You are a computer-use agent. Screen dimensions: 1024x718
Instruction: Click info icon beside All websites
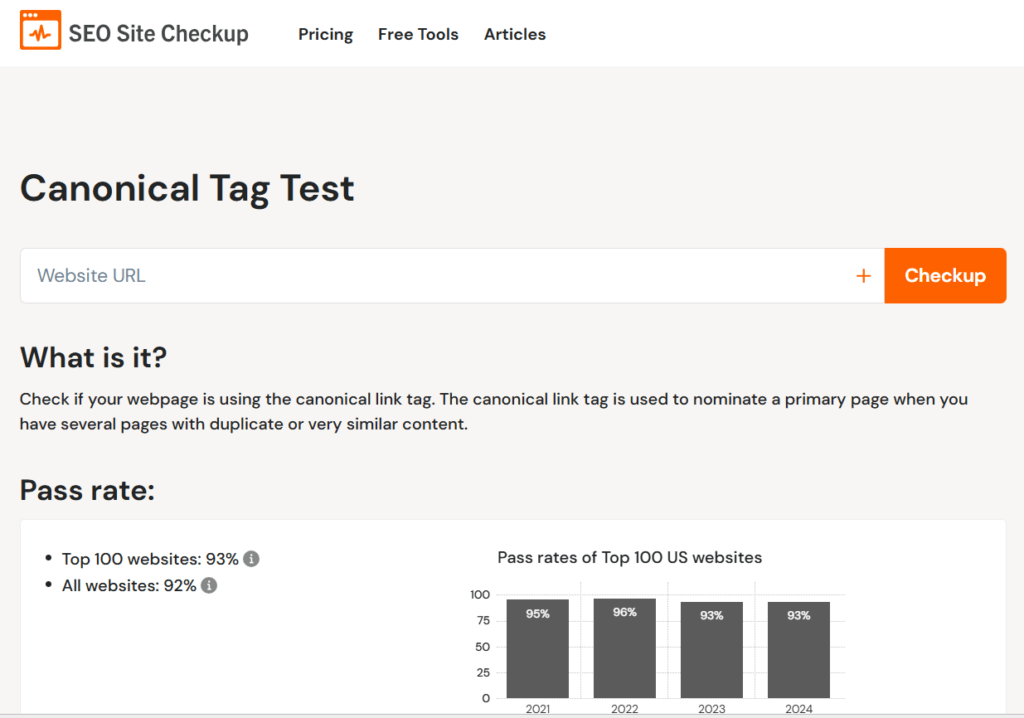[x=209, y=586]
